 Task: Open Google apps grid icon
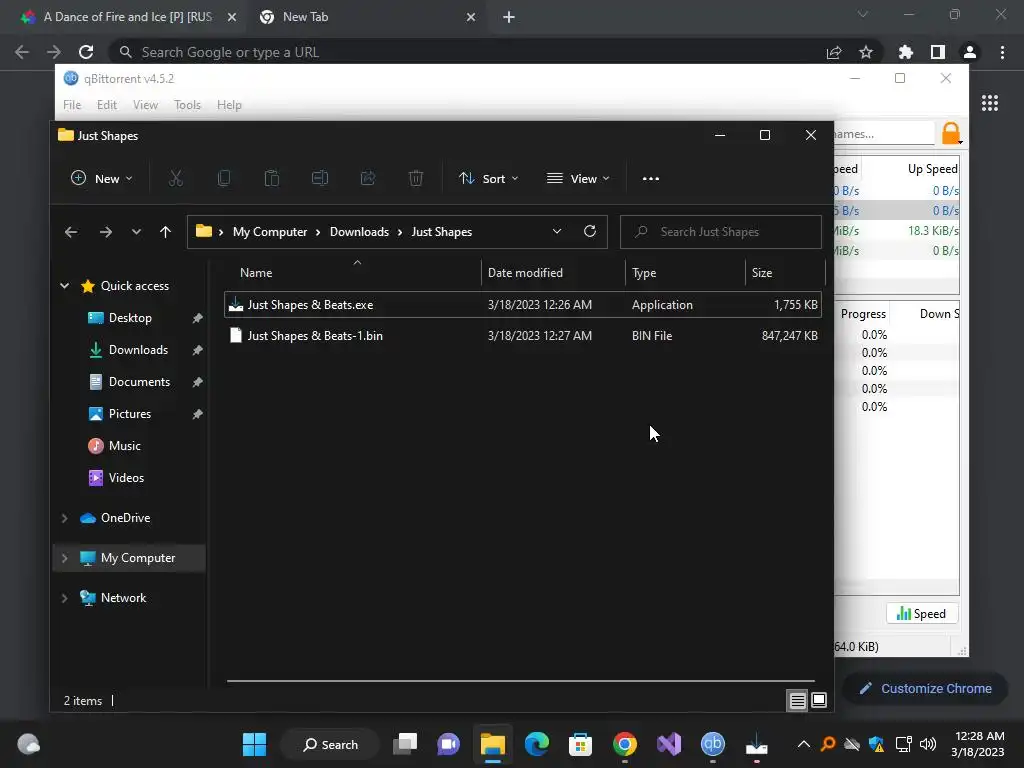click(x=989, y=103)
